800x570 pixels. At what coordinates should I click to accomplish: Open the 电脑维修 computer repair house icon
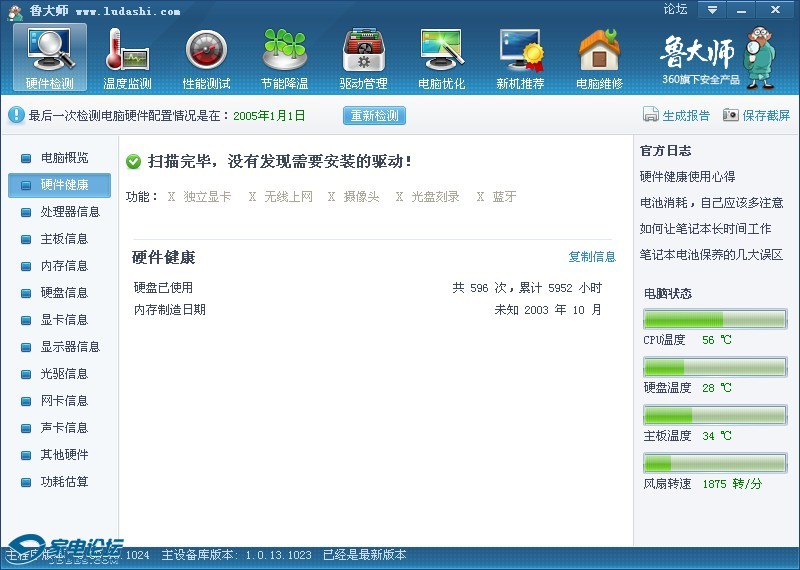pyautogui.click(x=599, y=50)
